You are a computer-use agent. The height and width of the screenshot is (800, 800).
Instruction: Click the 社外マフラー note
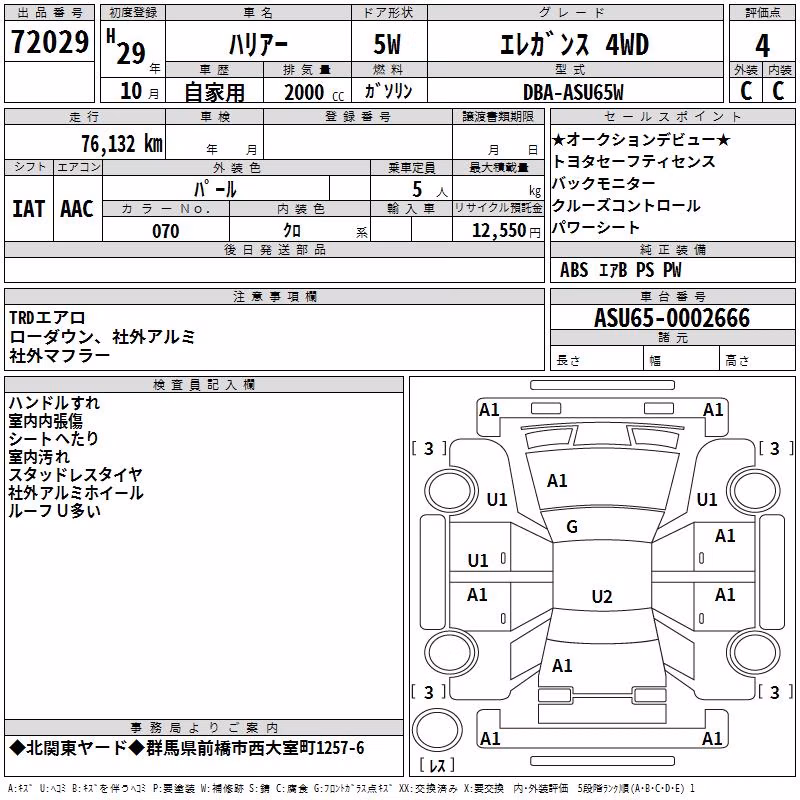pyautogui.click(x=59, y=356)
